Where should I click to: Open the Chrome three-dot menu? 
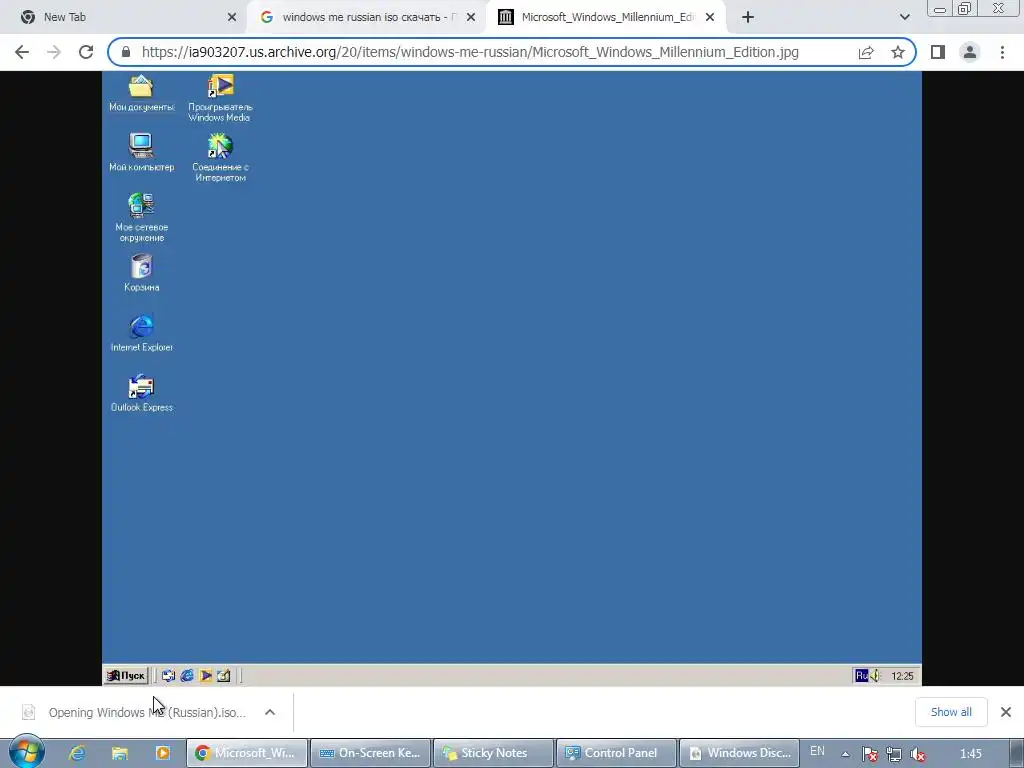tap(1002, 52)
